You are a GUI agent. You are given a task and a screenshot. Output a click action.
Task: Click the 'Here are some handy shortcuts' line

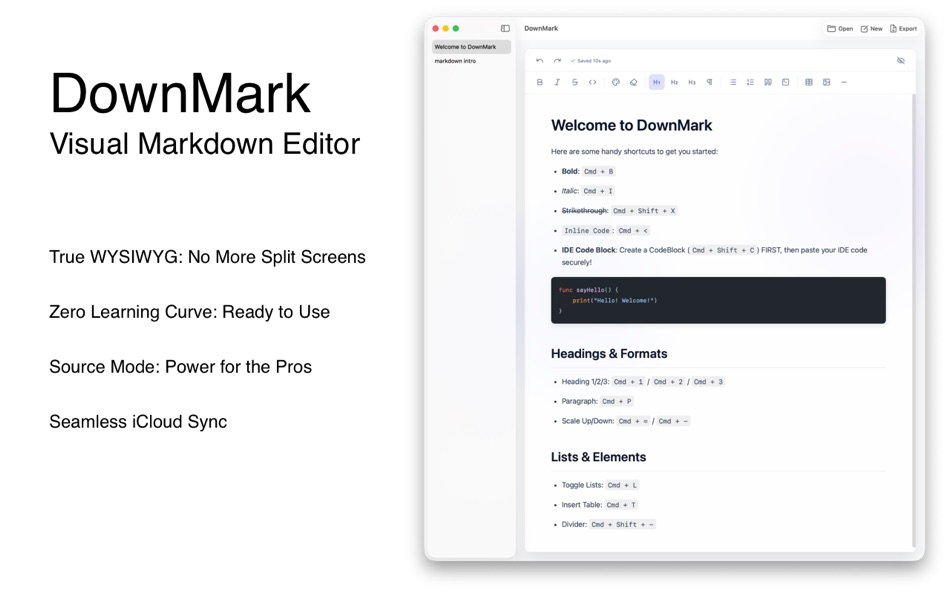pos(634,152)
